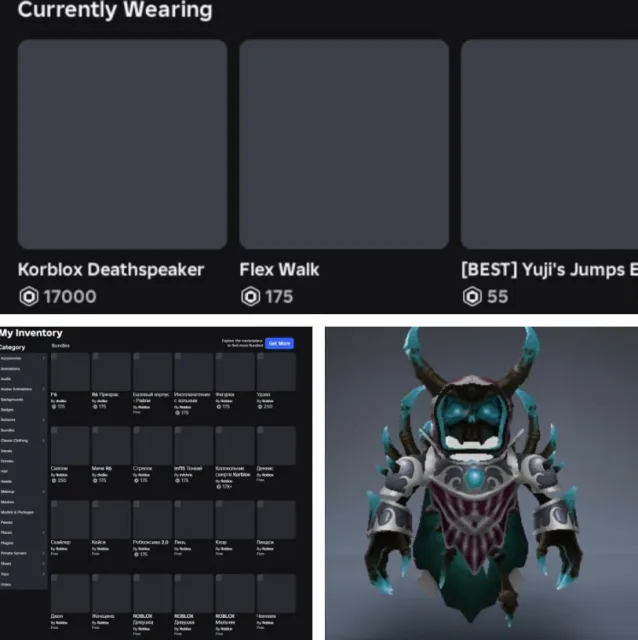
Task: Expand the Makeup category chevron
Action: coord(44,492)
